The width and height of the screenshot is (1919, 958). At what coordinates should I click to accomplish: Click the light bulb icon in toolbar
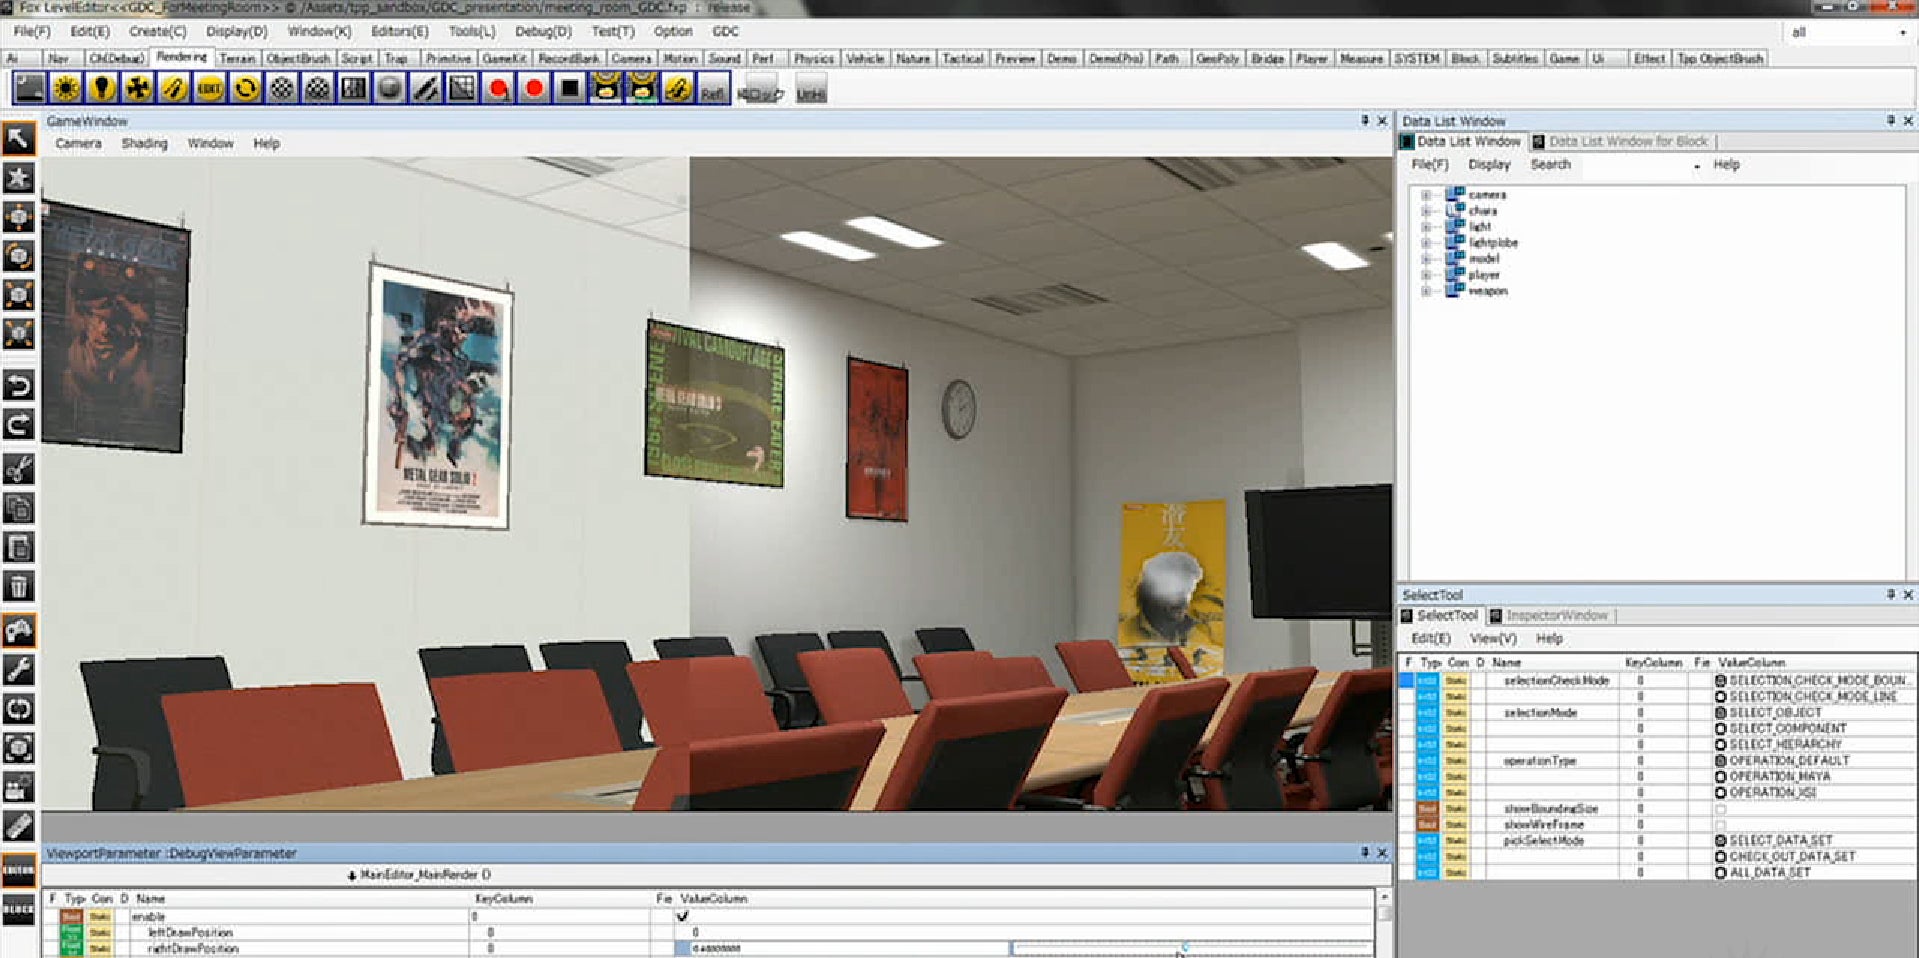click(x=102, y=89)
